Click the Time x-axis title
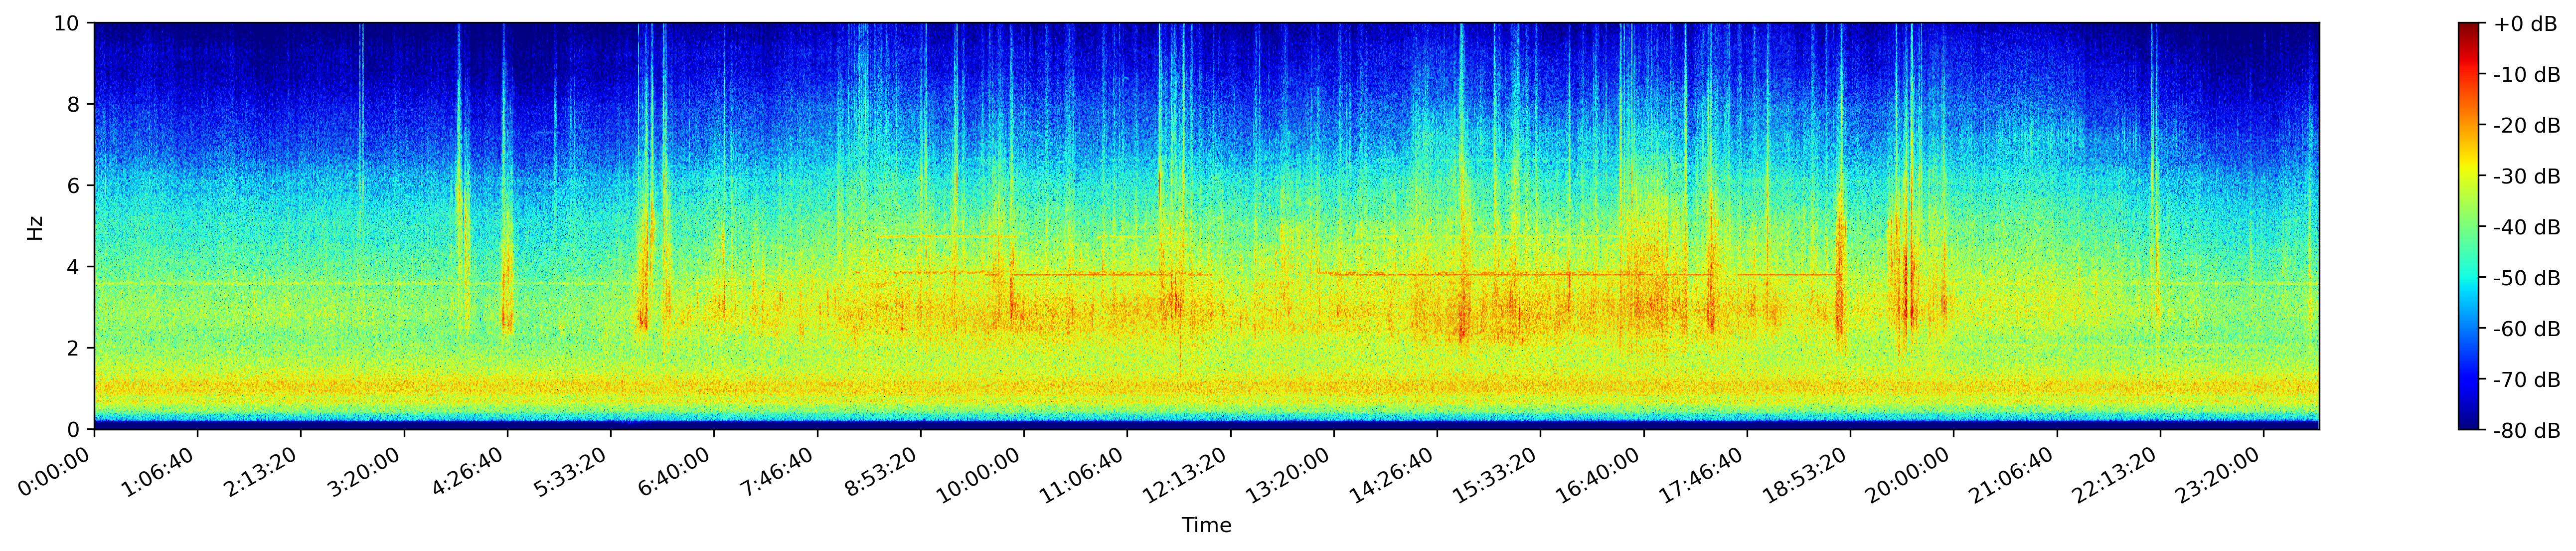This screenshot has width=2576, height=551. tap(1207, 525)
